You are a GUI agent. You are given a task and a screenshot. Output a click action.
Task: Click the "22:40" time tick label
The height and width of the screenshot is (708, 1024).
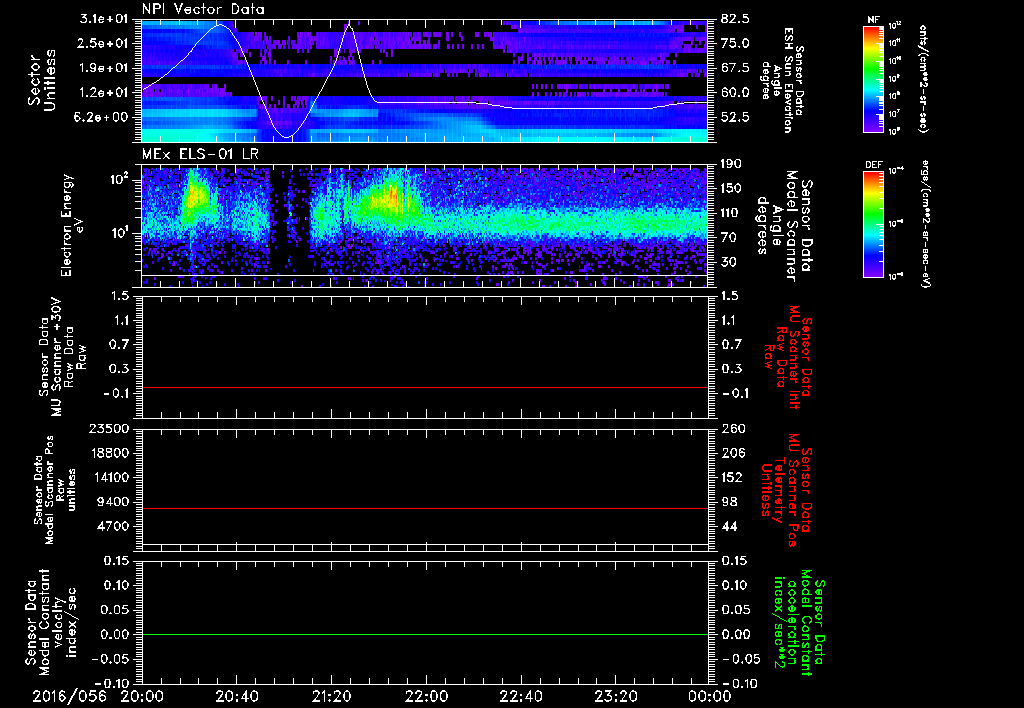pos(520,696)
